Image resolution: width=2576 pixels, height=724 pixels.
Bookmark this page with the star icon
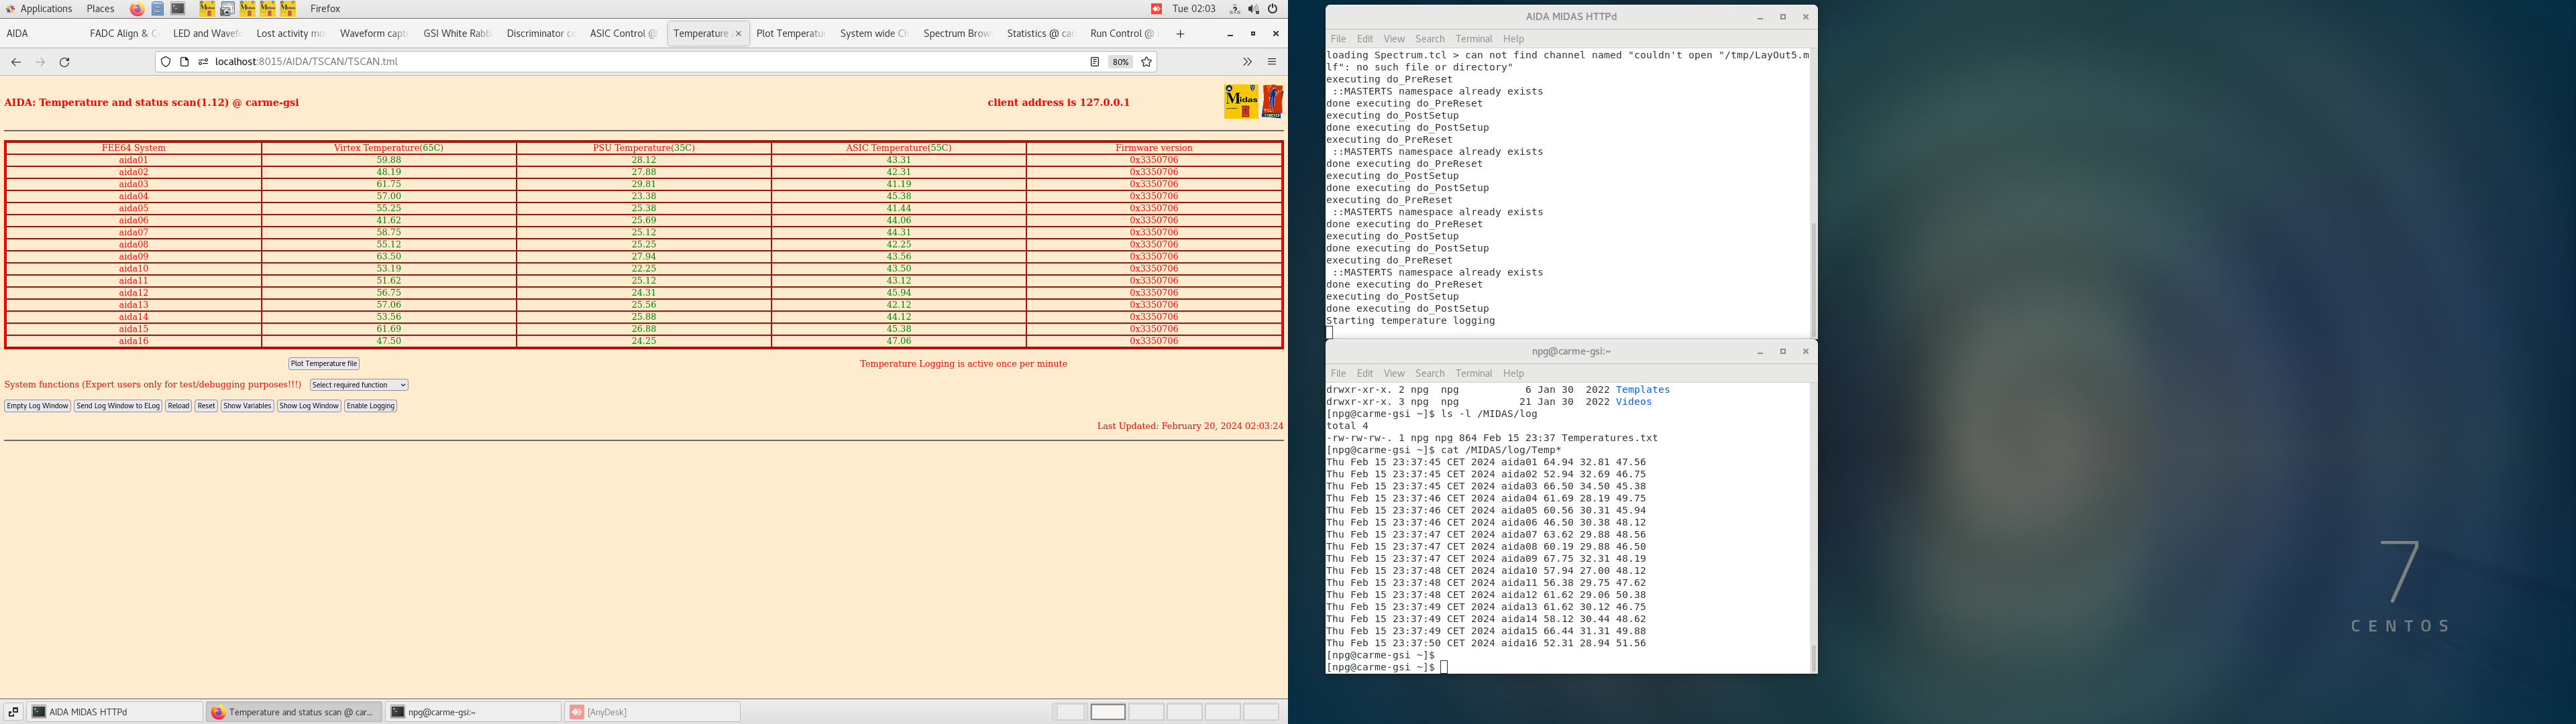click(1147, 62)
